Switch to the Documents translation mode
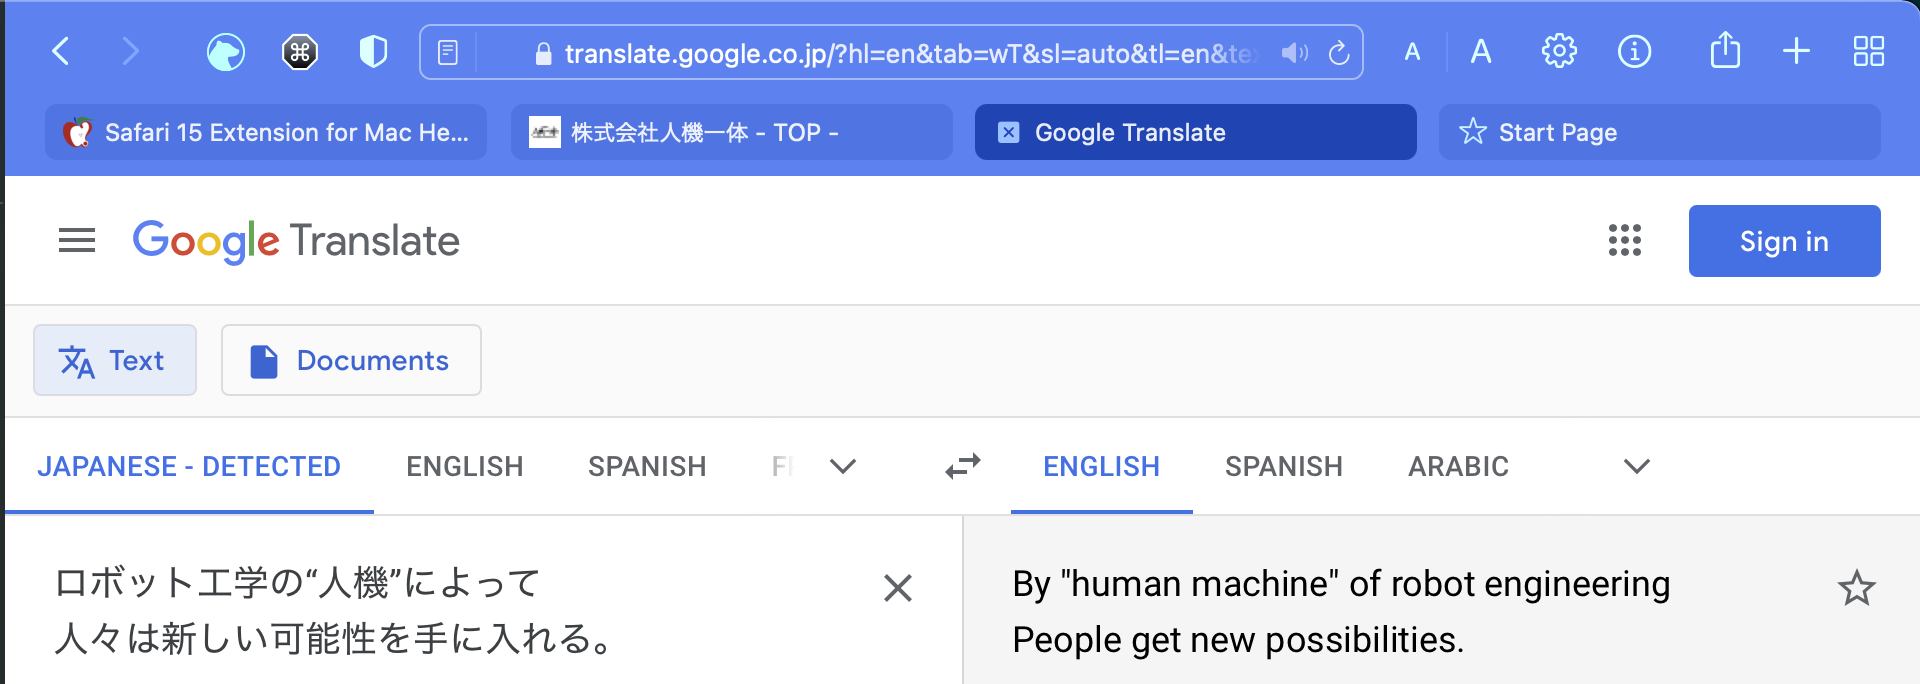Screen dimensions: 1920x684 coord(351,360)
